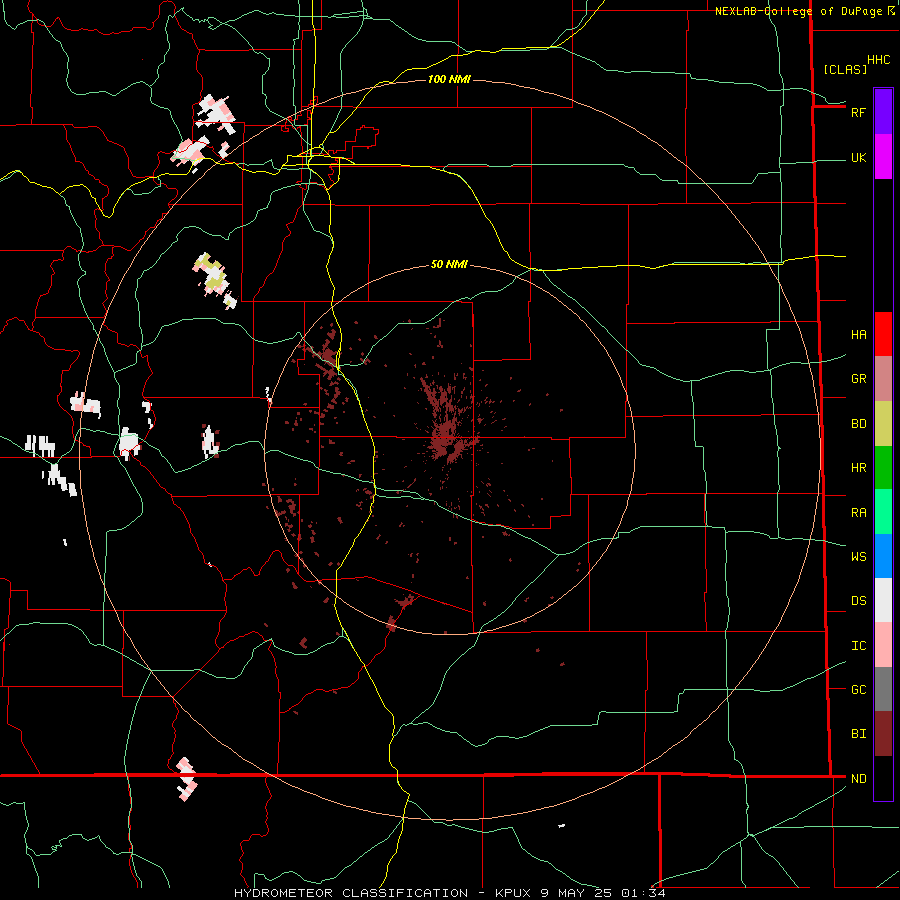Viewport: 900px width, 900px height.
Task: Click the BD legend label
Action: point(858,424)
